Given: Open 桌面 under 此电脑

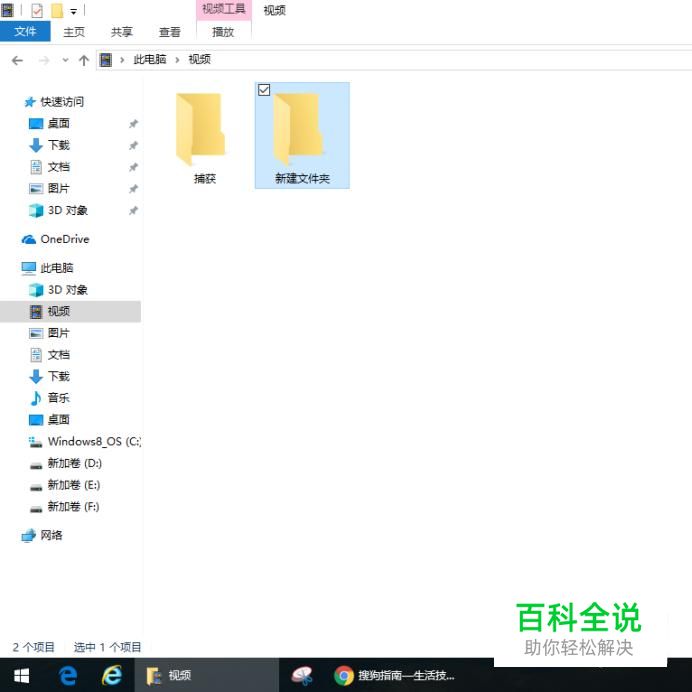Looking at the screenshot, I should point(59,419).
